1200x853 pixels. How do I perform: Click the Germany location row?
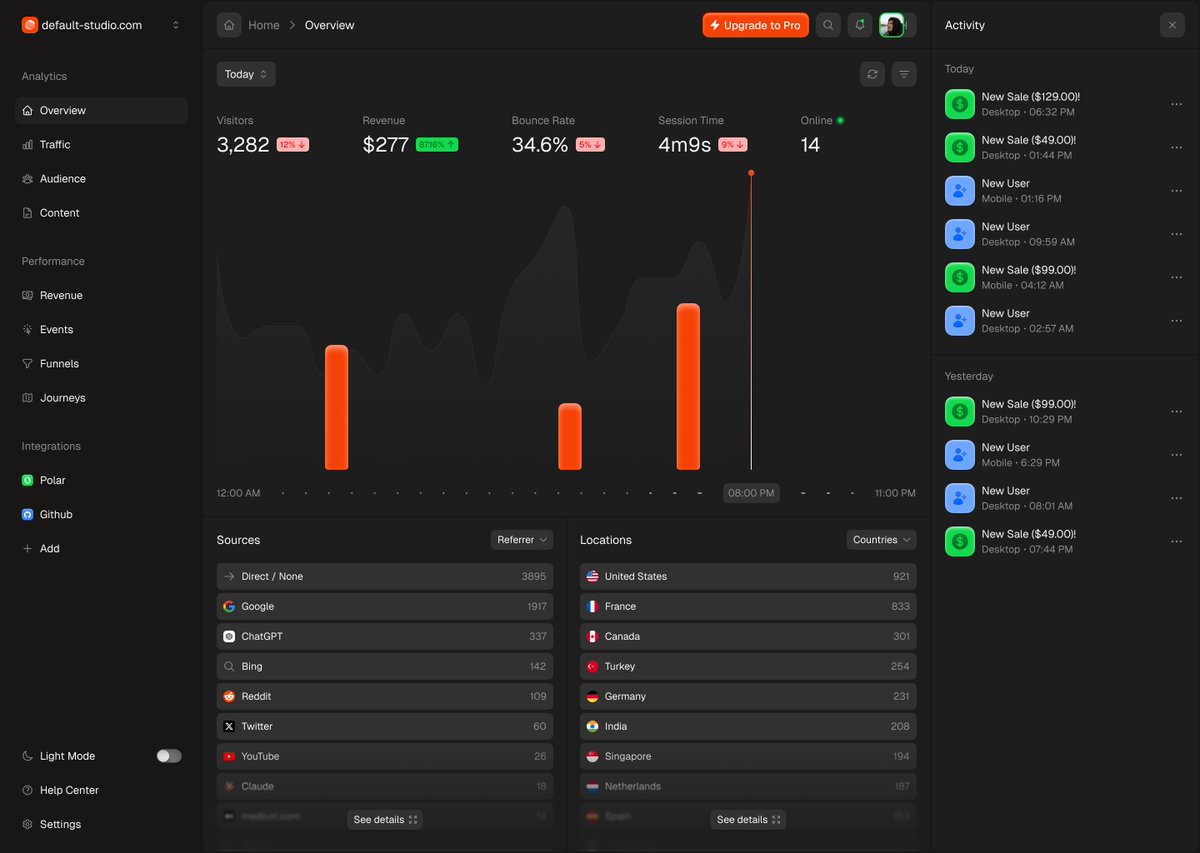[748, 696]
